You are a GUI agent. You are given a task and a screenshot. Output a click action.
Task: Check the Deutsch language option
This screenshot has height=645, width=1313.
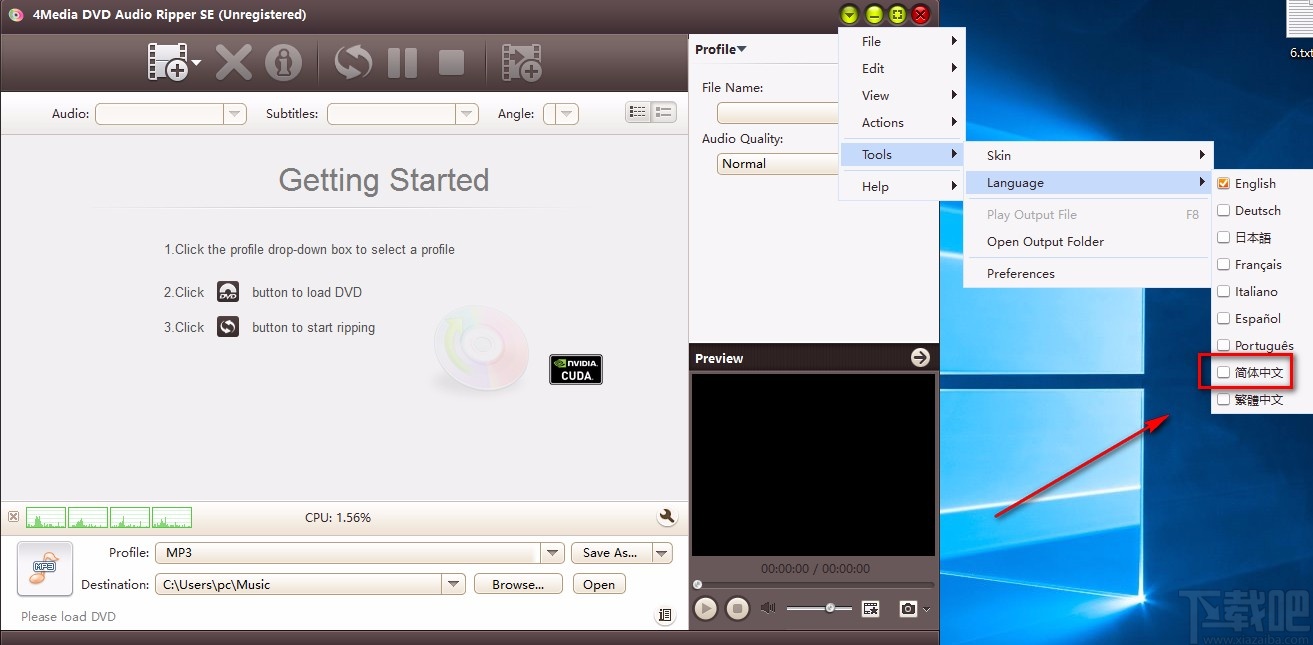click(1223, 210)
